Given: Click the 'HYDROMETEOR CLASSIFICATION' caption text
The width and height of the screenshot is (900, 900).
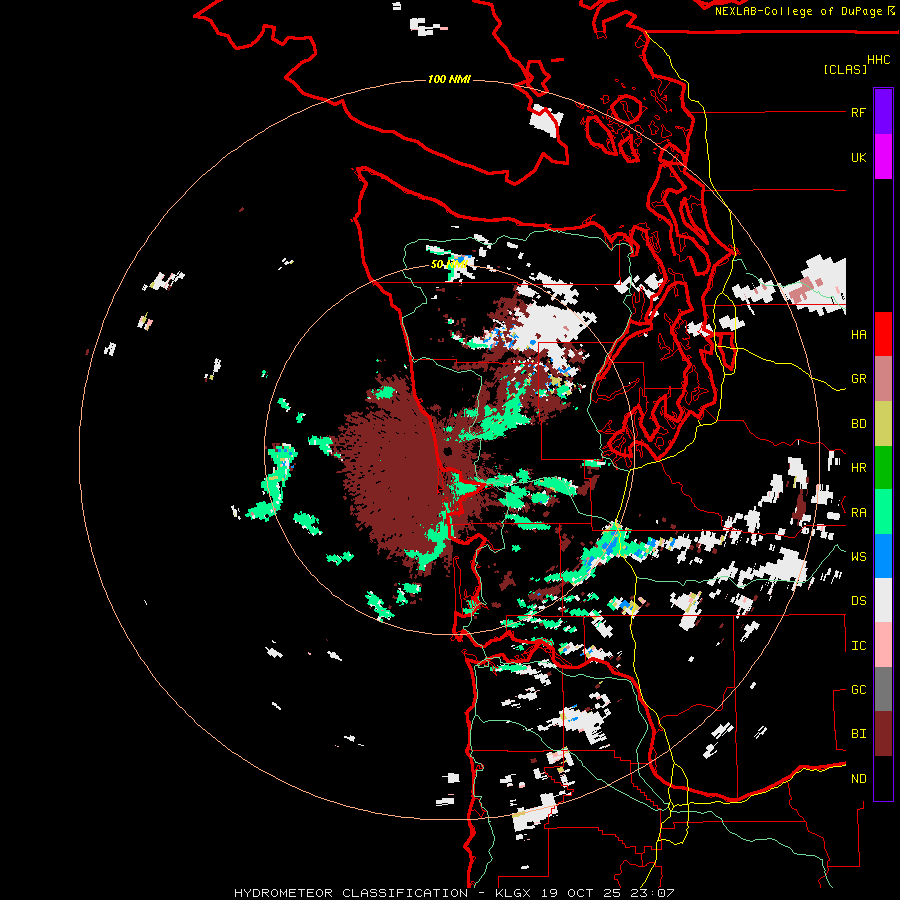Looking at the screenshot, I should [x=351, y=893].
